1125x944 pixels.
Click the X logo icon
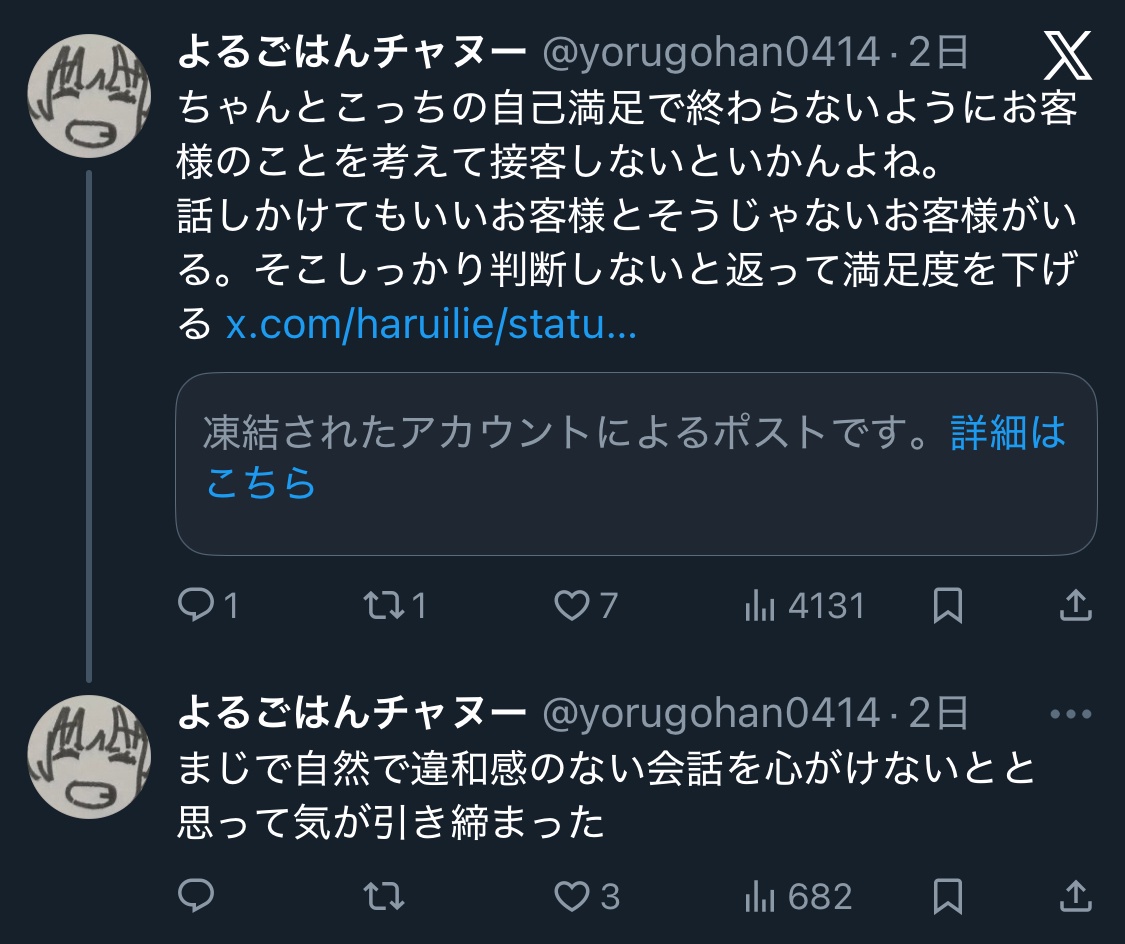click(1067, 56)
